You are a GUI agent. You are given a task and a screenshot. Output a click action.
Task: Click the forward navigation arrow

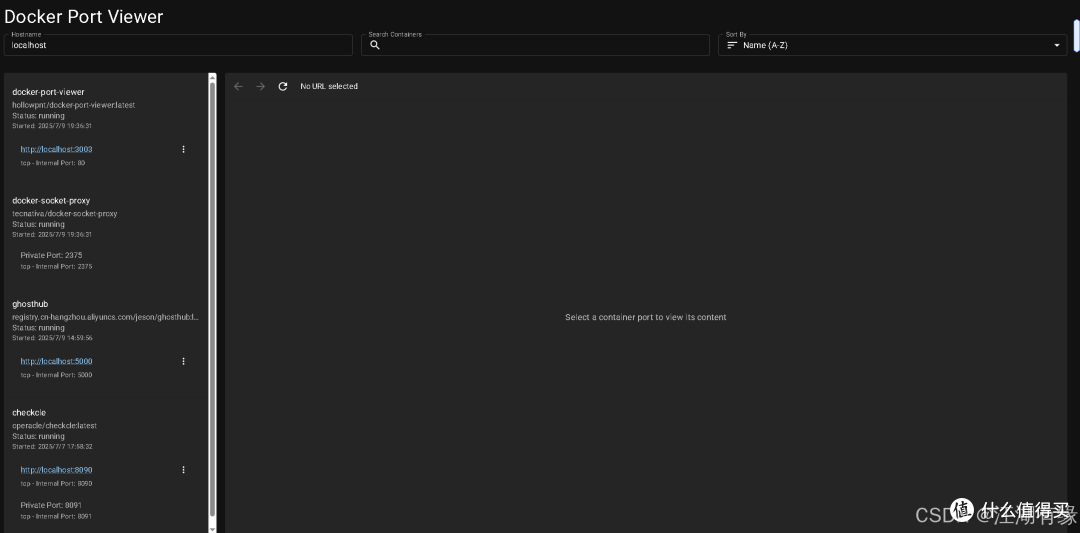coord(260,86)
